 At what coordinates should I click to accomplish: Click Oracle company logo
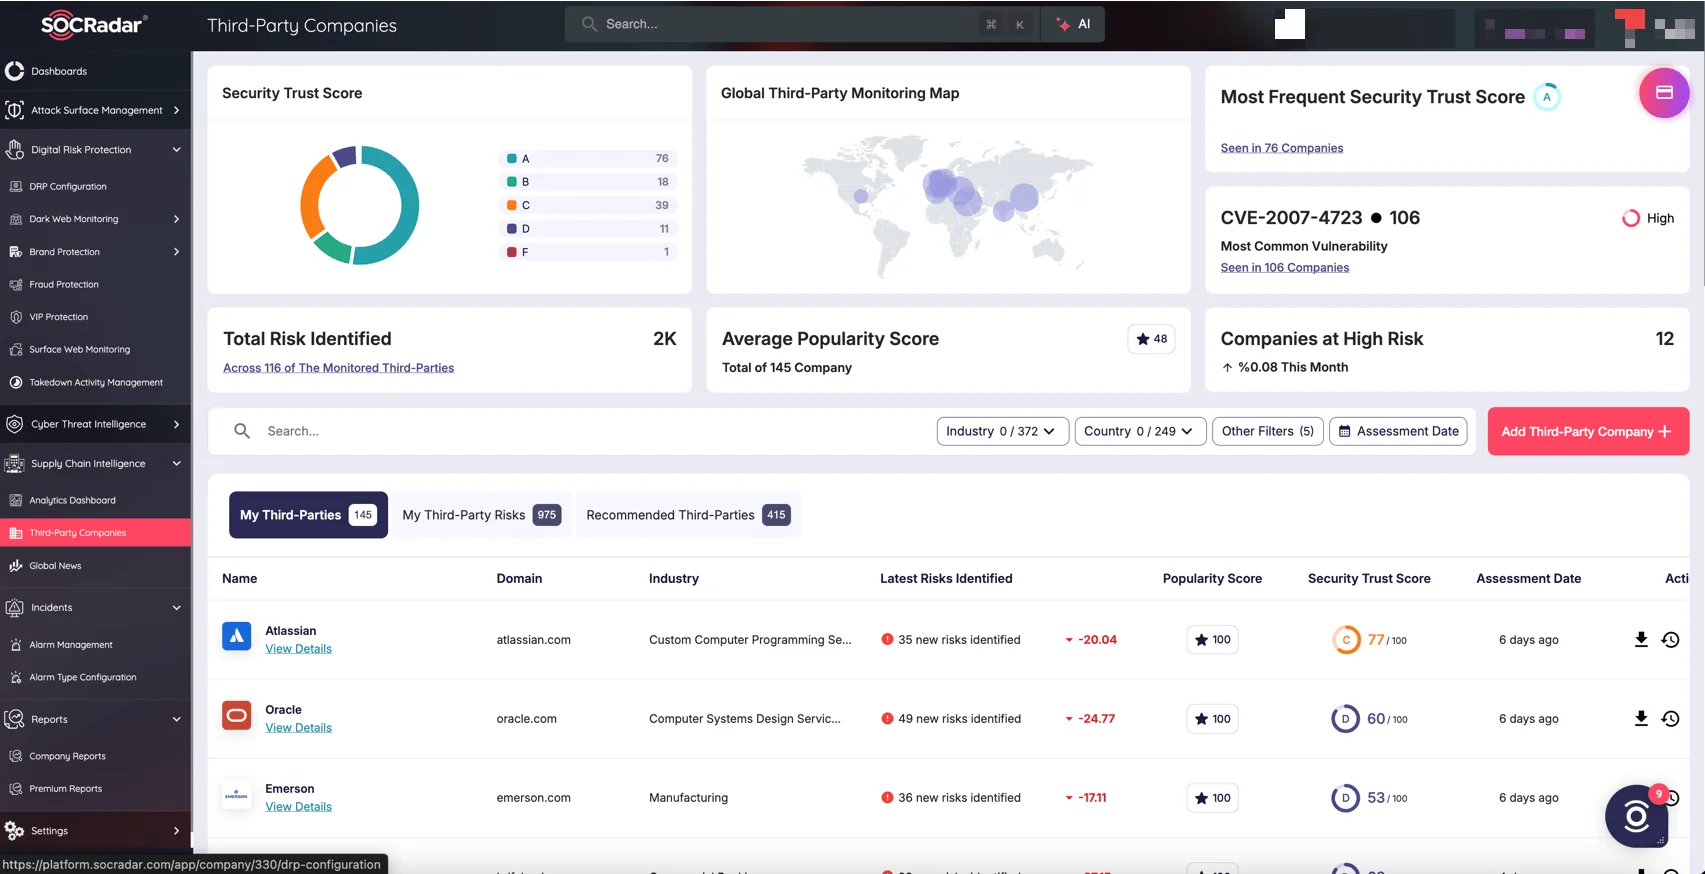coord(236,715)
